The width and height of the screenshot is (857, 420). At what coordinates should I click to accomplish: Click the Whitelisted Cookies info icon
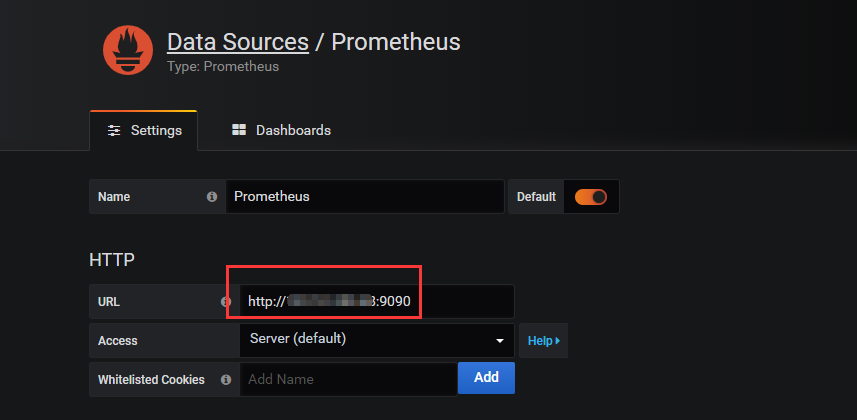(226, 380)
